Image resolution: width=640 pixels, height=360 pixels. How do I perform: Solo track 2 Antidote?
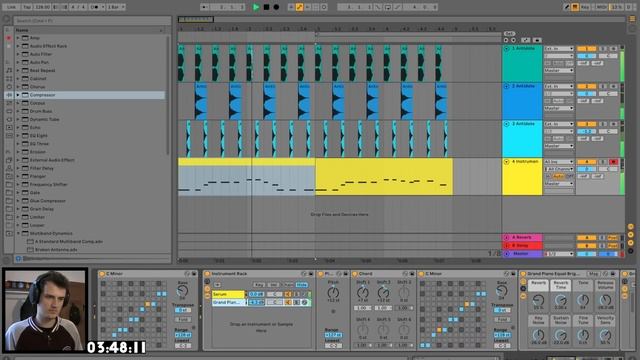(x=602, y=86)
